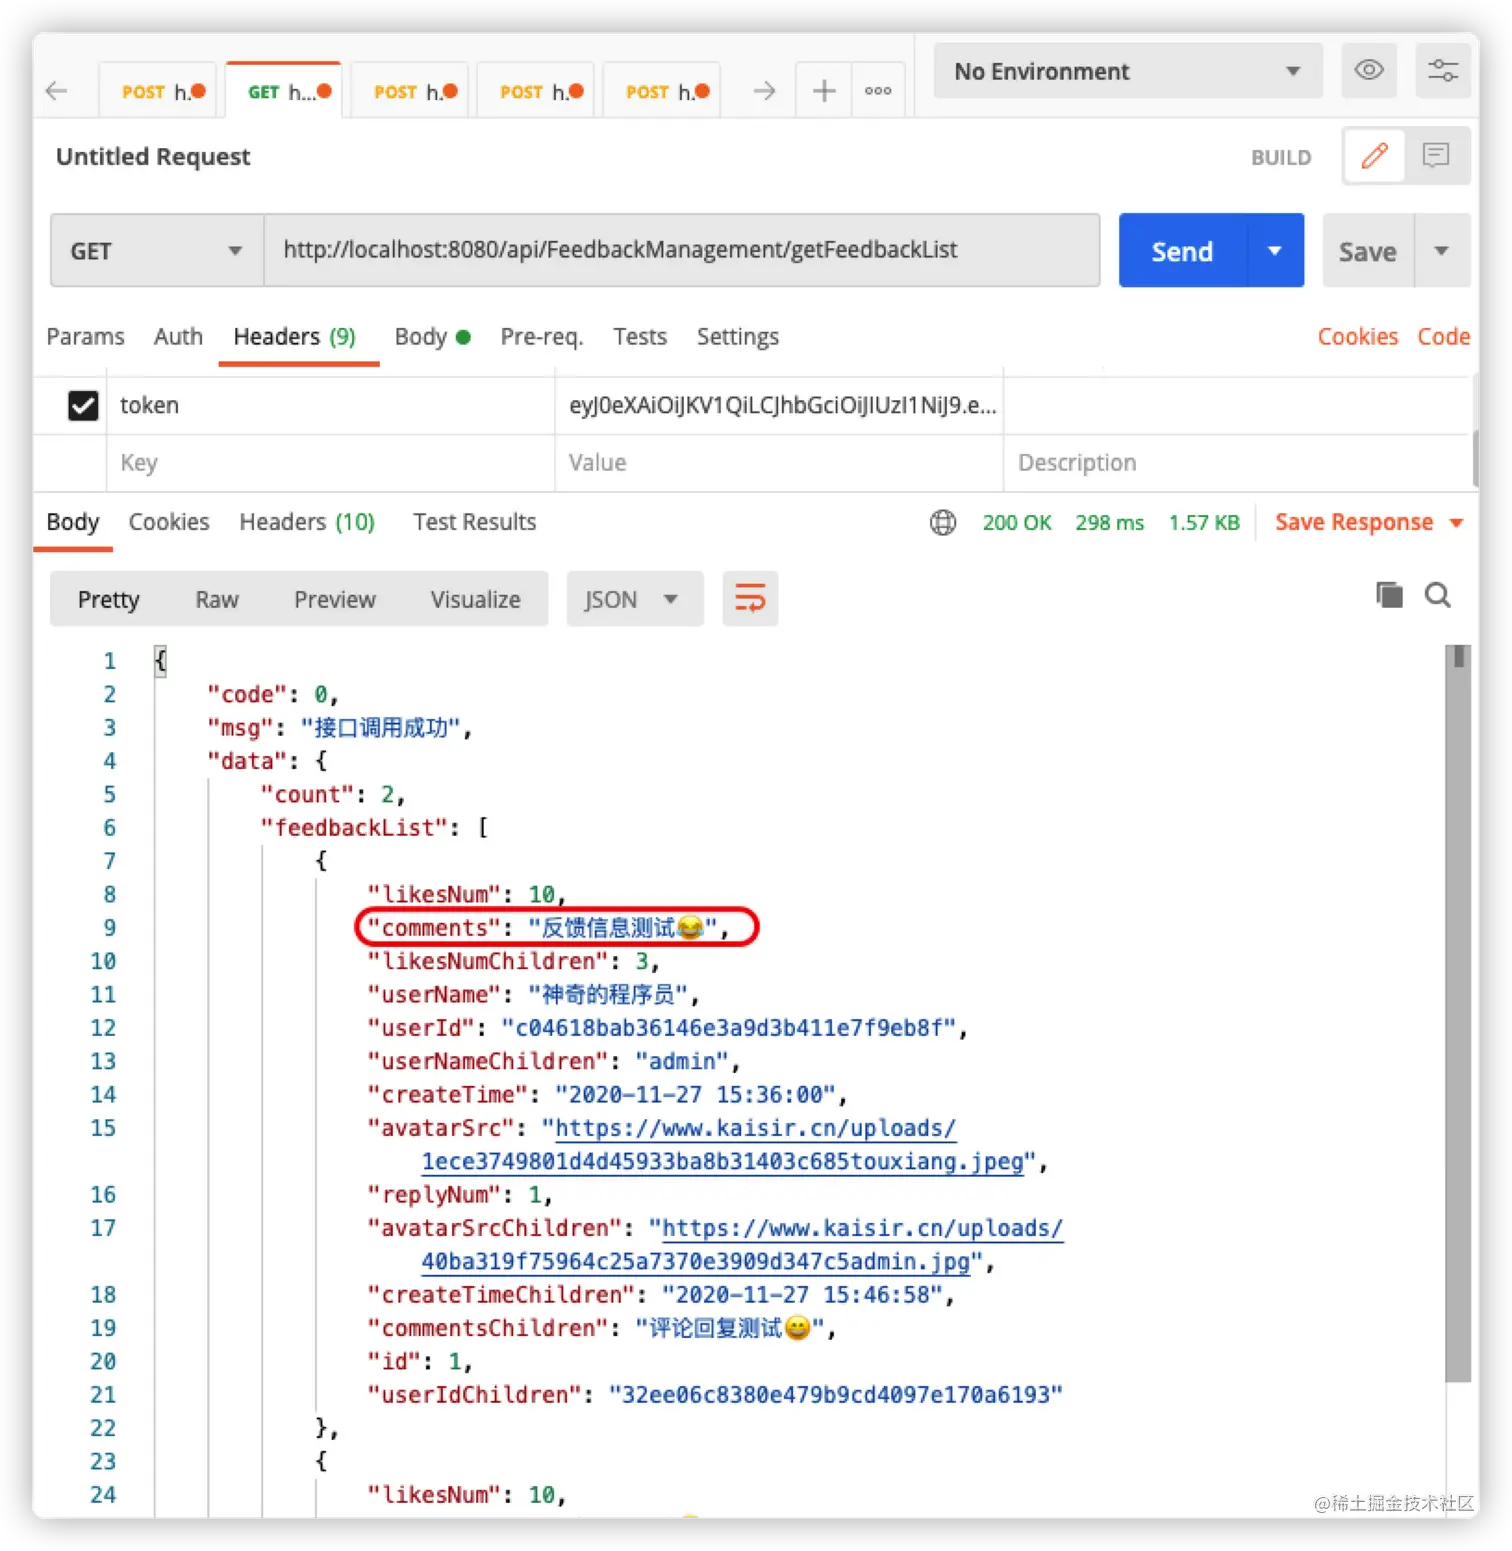The width and height of the screenshot is (1512, 1551).
Task: Open the Auth tab
Action: coord(178,337)
